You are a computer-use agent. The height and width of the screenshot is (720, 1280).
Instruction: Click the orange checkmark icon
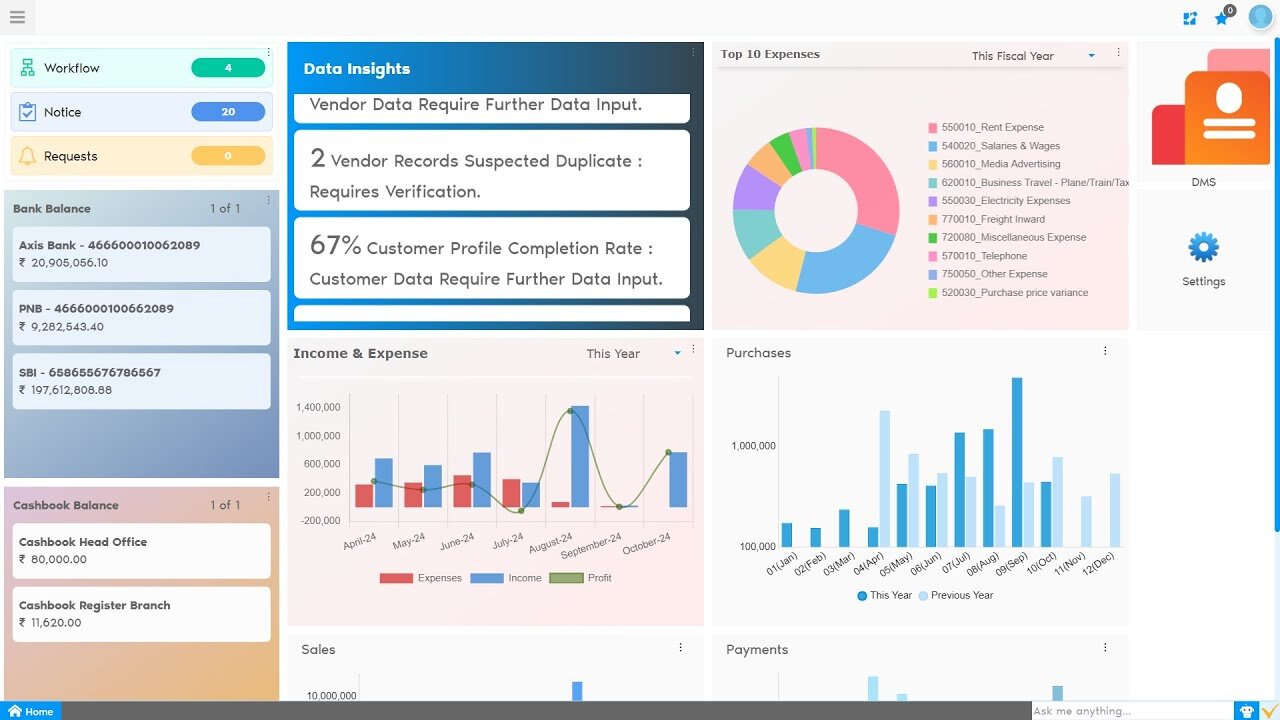coord(1269,711)
